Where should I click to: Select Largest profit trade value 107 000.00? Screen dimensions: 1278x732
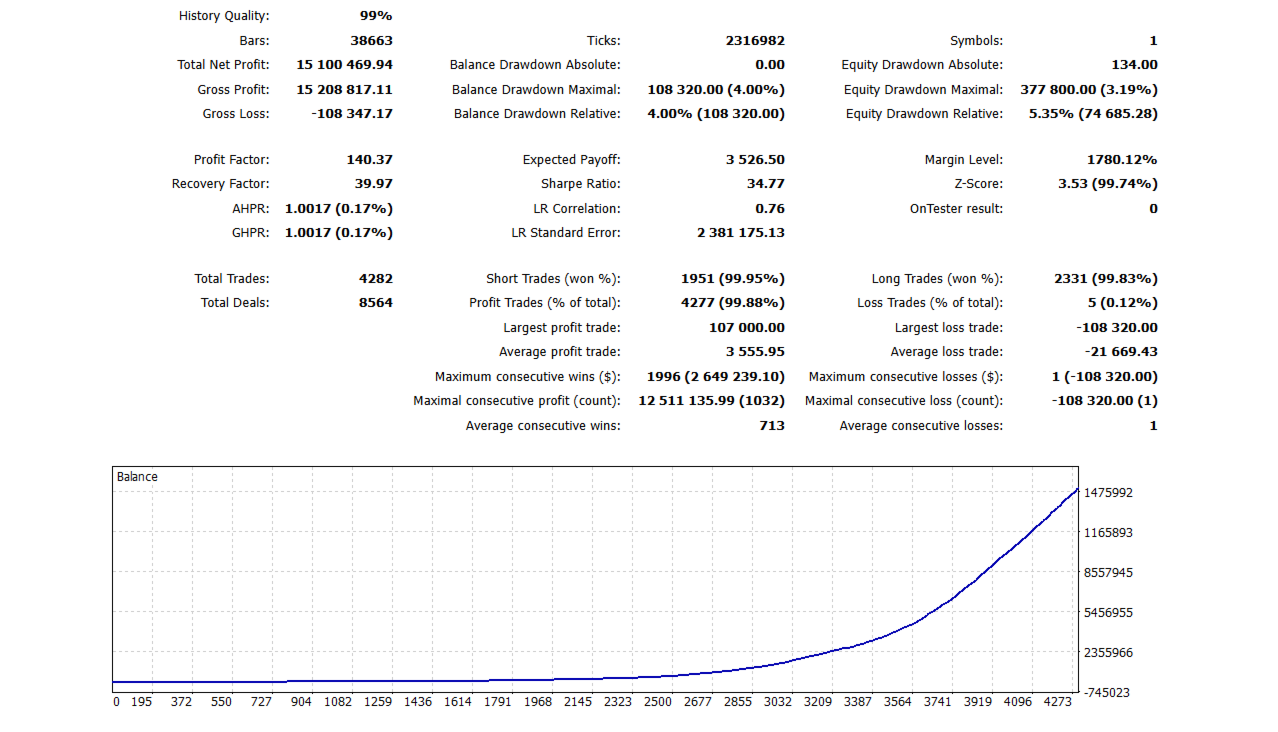747,328
